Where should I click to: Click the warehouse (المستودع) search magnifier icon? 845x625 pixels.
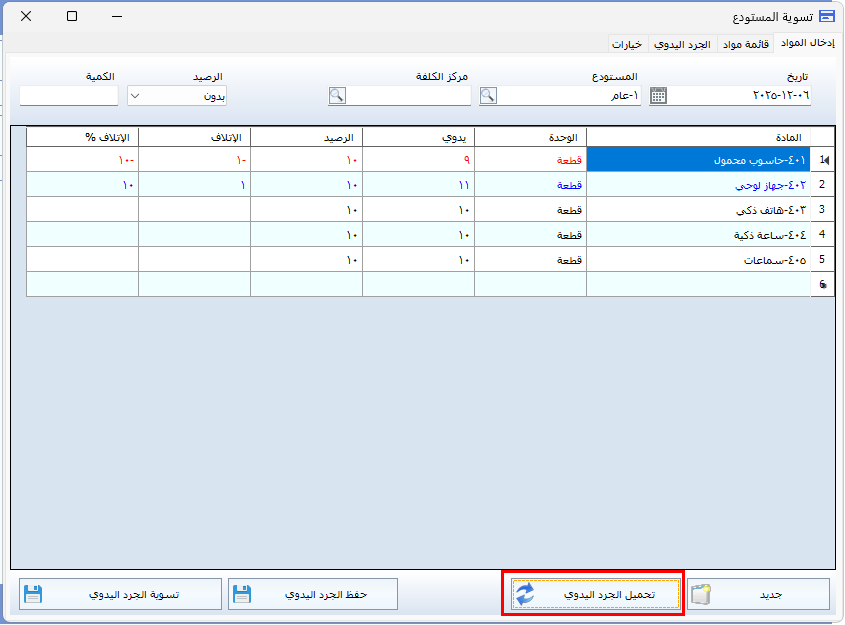(488, 96)
